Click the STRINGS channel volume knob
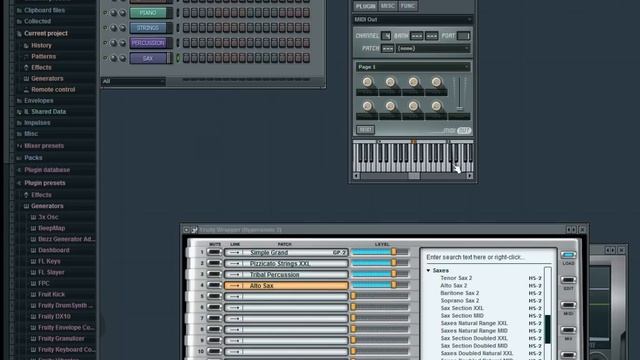Image resolution: width=640 pixels, height=360 pixels. click(122, 28)
